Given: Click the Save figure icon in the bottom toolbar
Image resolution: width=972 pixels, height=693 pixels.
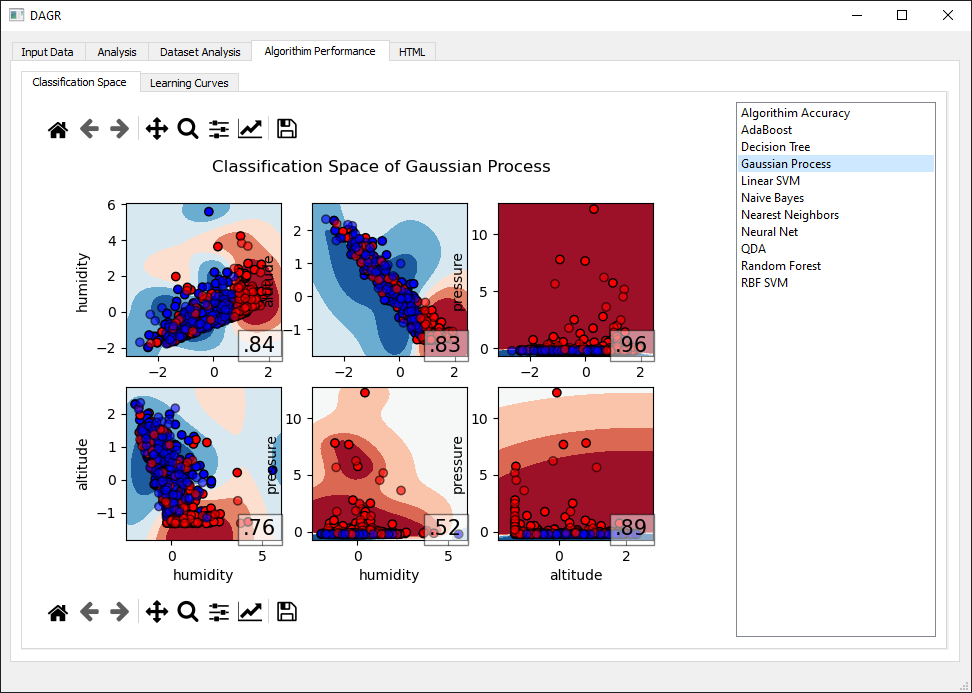Looking at the screenshot, I should (x=286, y=612).
